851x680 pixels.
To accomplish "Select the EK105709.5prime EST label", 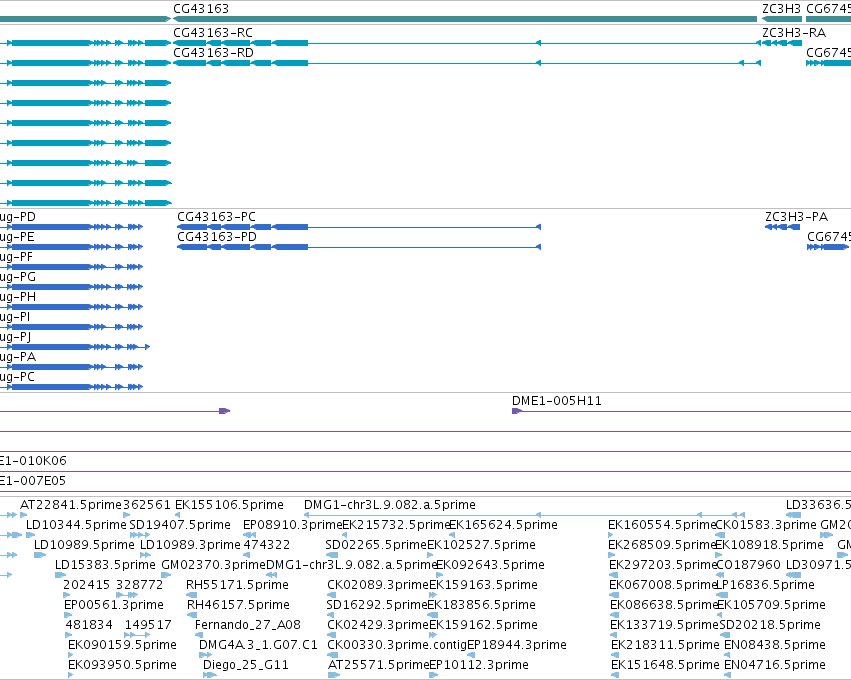I will [x=771, y=605].
